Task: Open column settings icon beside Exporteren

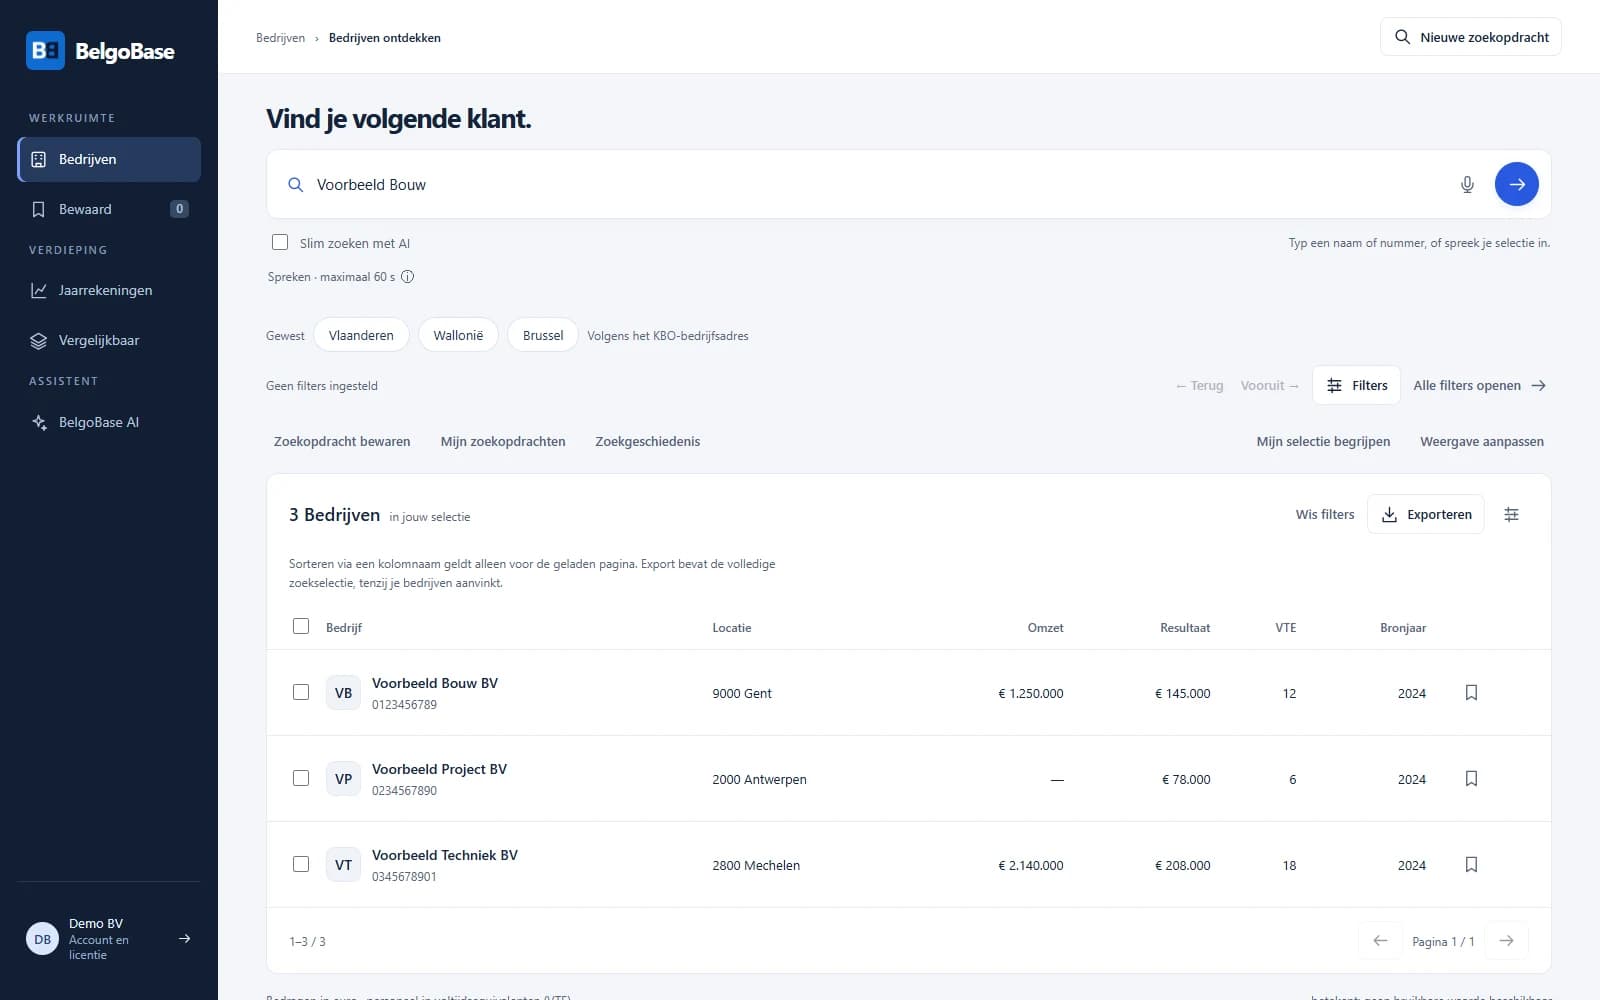Action: click(x=1511, y=514)
